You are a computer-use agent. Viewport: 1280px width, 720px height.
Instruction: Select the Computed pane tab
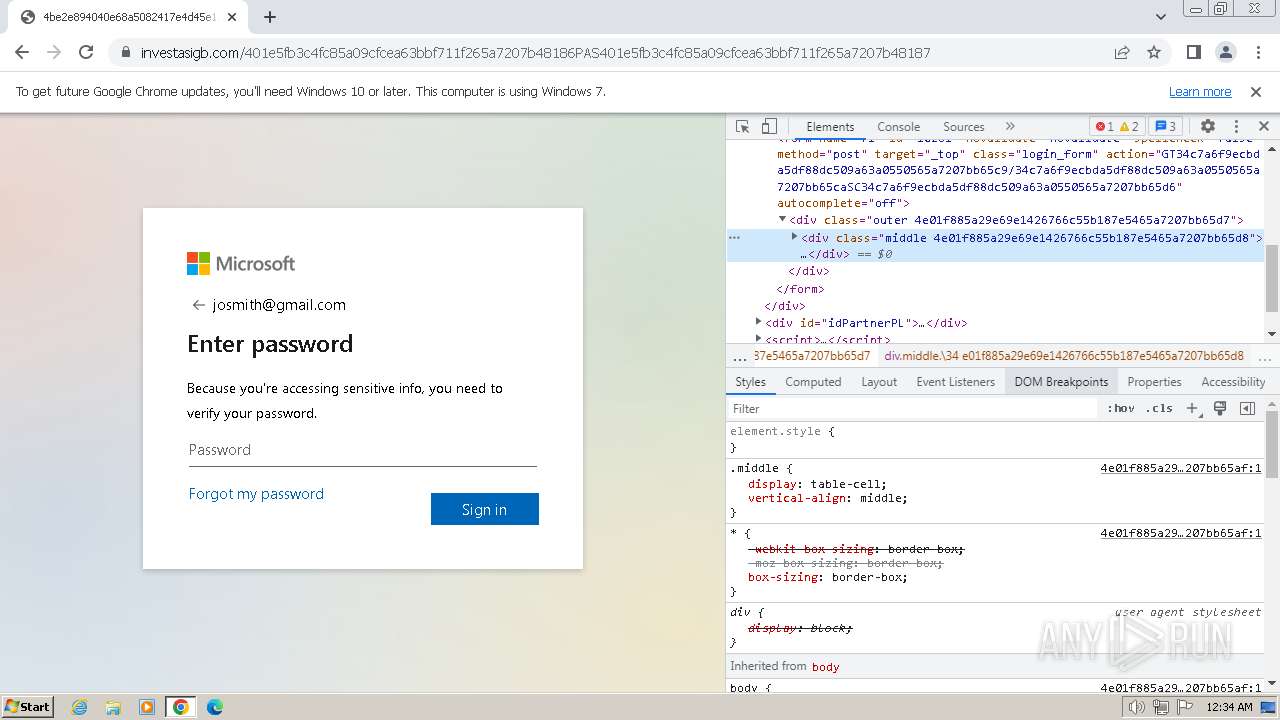click(x=813, y=381)
